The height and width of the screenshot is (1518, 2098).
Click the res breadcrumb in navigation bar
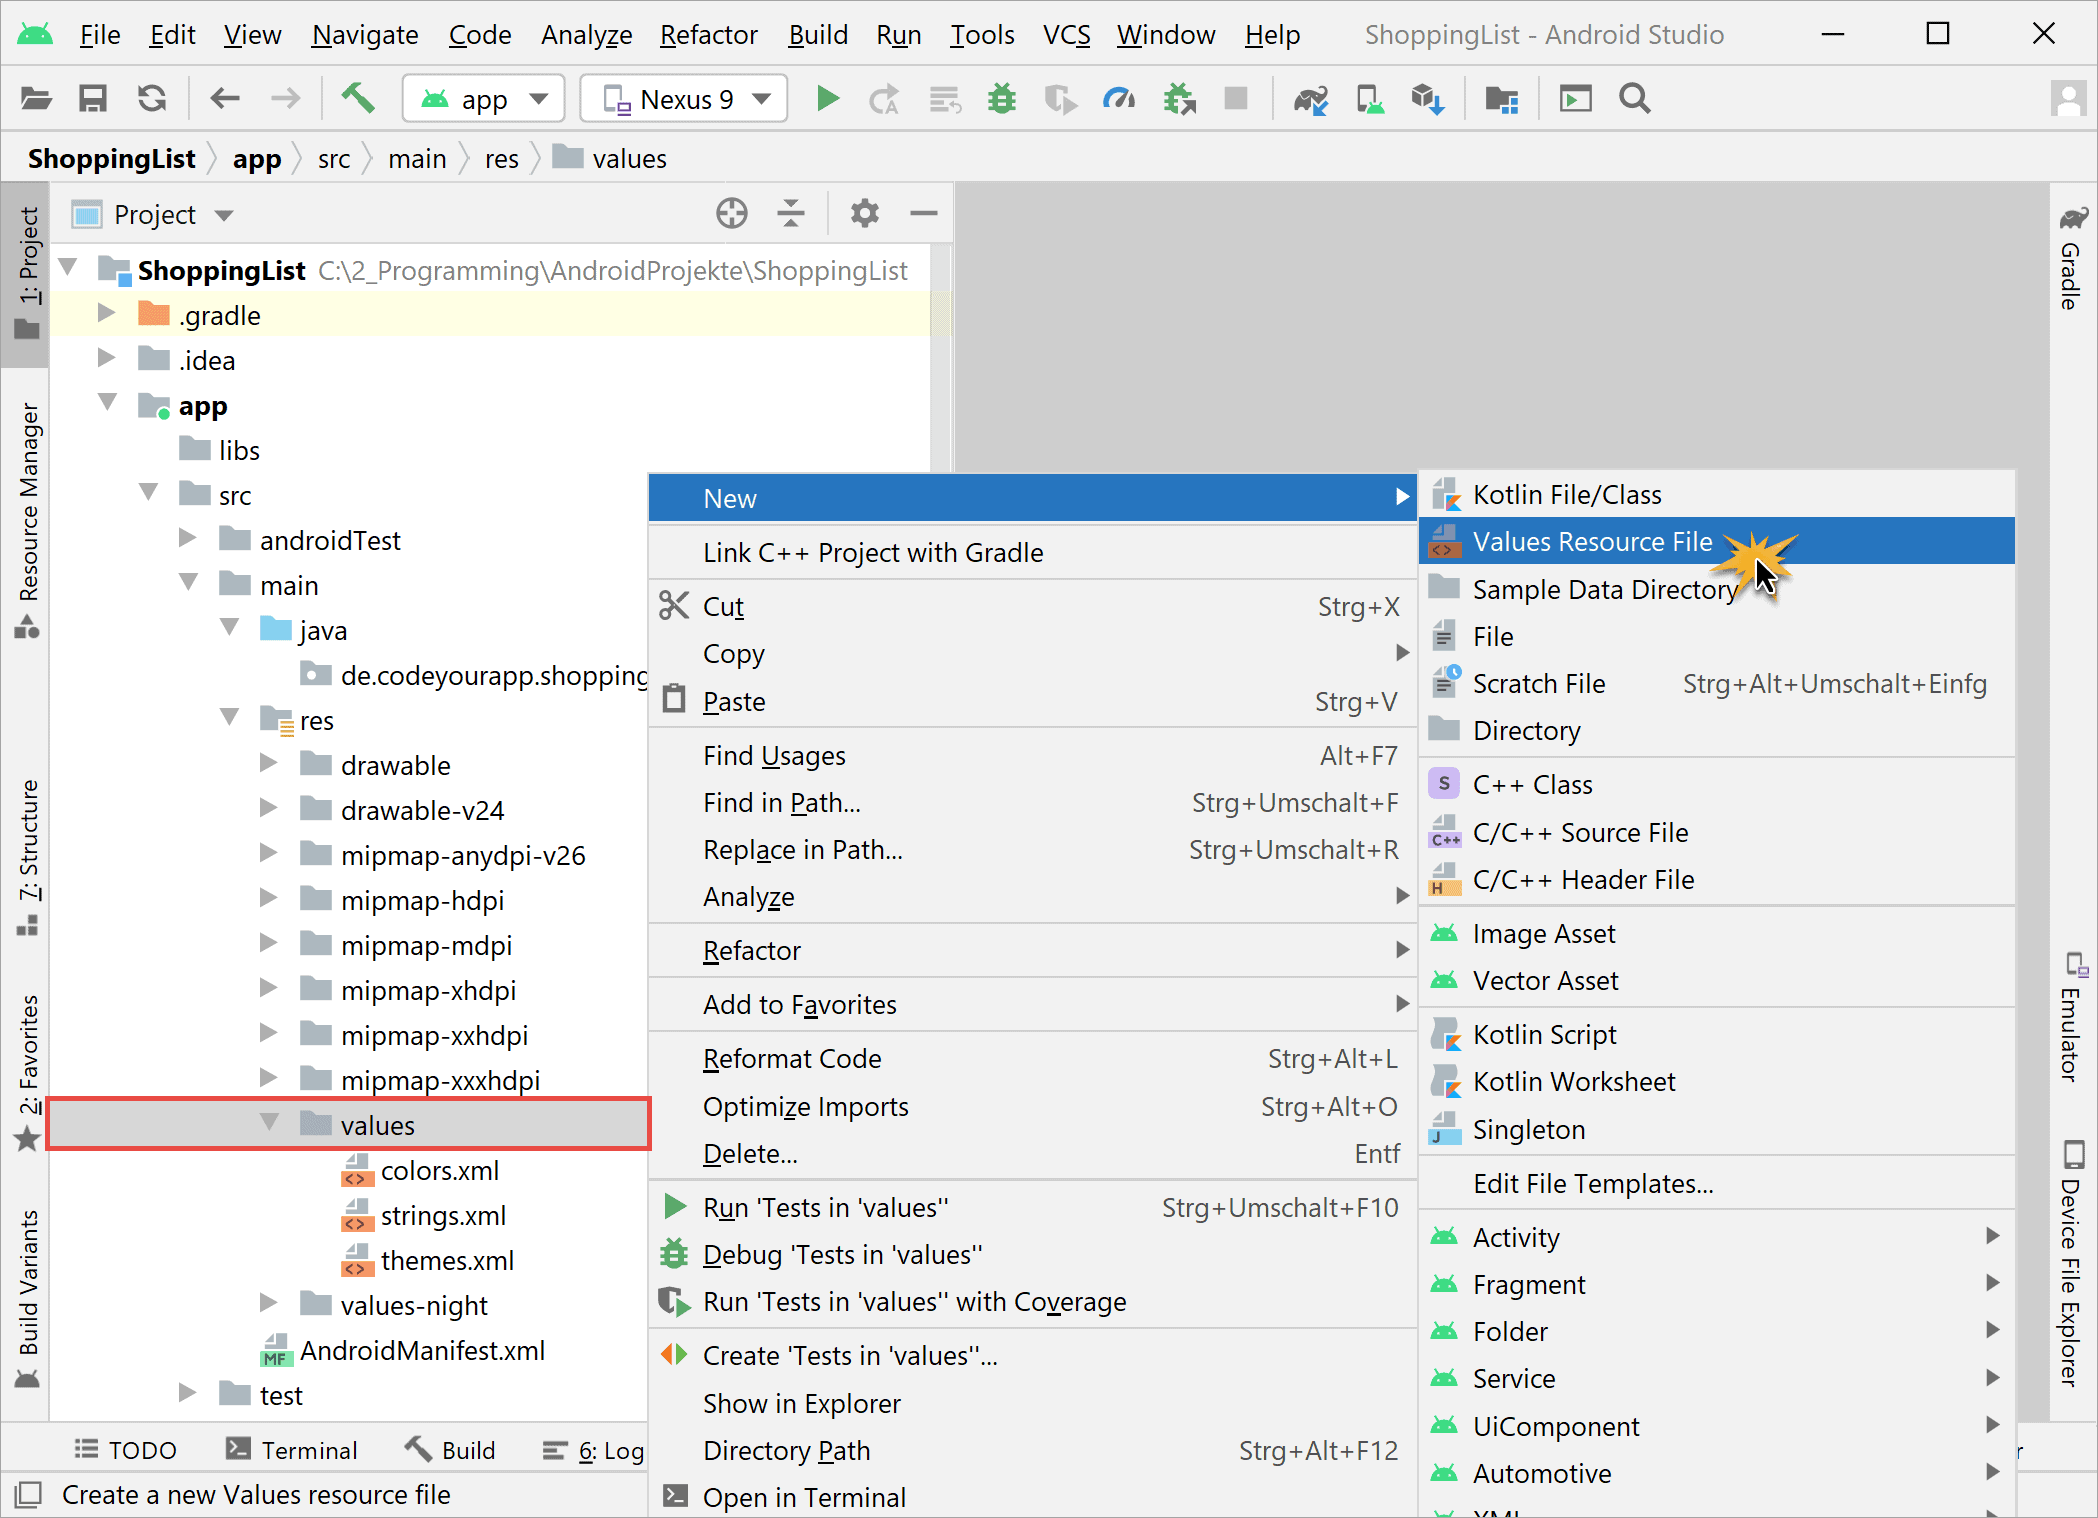(501, 158)
